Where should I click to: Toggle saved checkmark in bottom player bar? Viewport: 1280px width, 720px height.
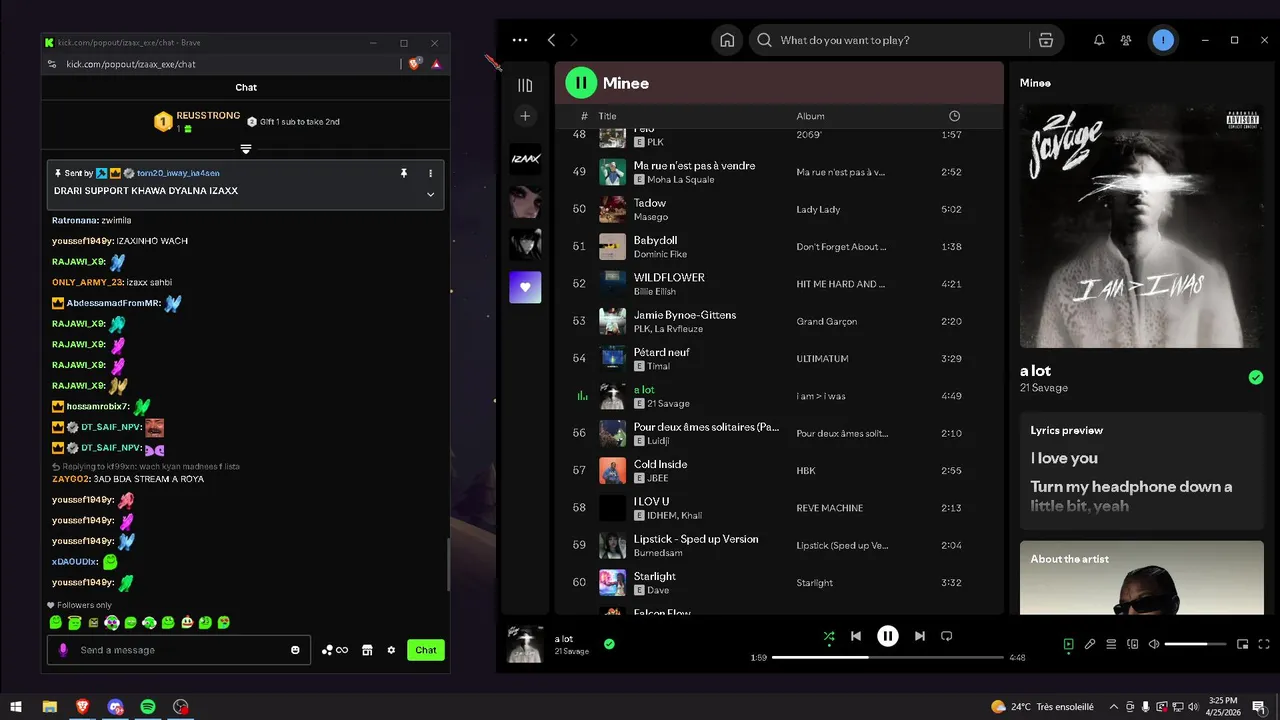pos(609,644)
